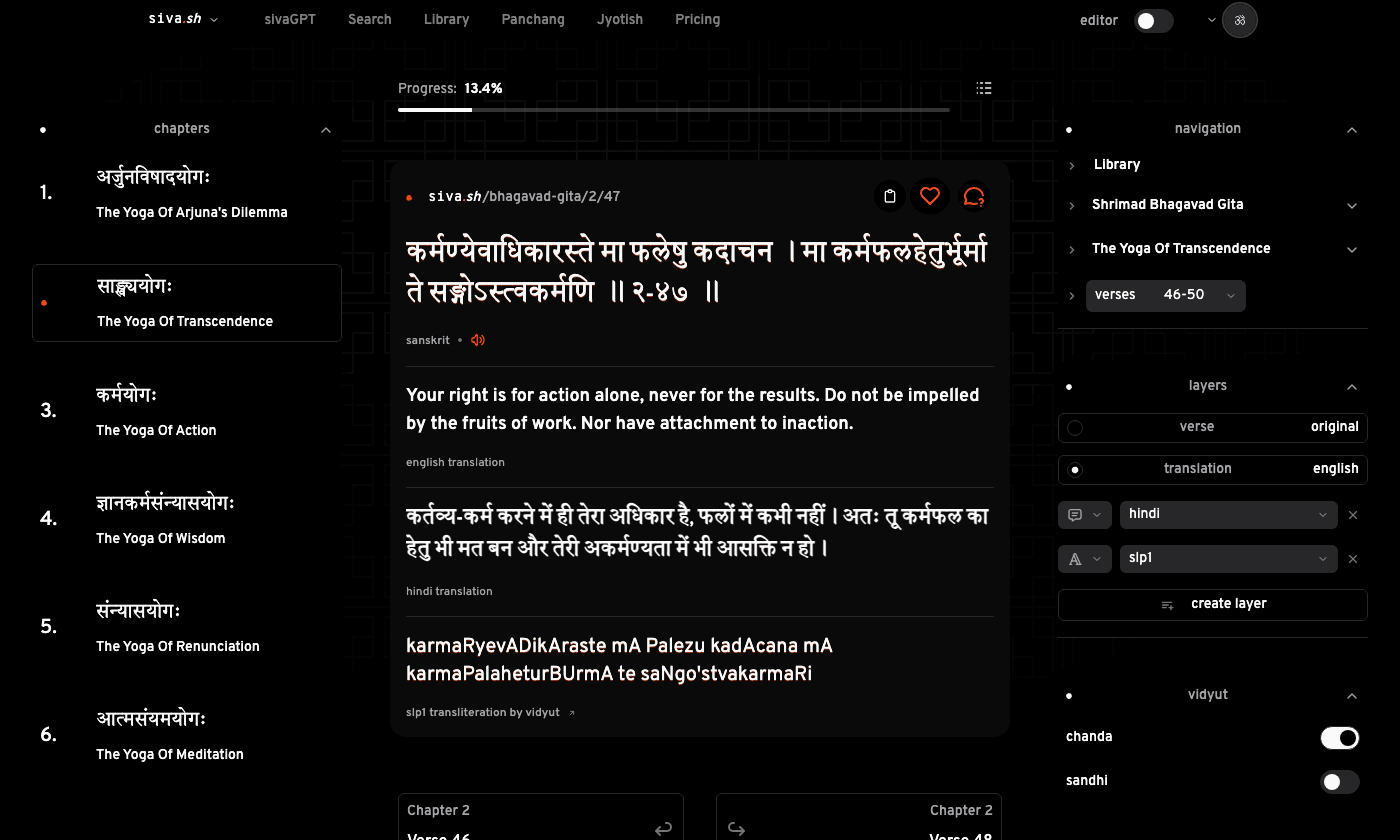Collapse the vidyut panel
This screenshot has height=840, width=1400.
click(1352, 696)
